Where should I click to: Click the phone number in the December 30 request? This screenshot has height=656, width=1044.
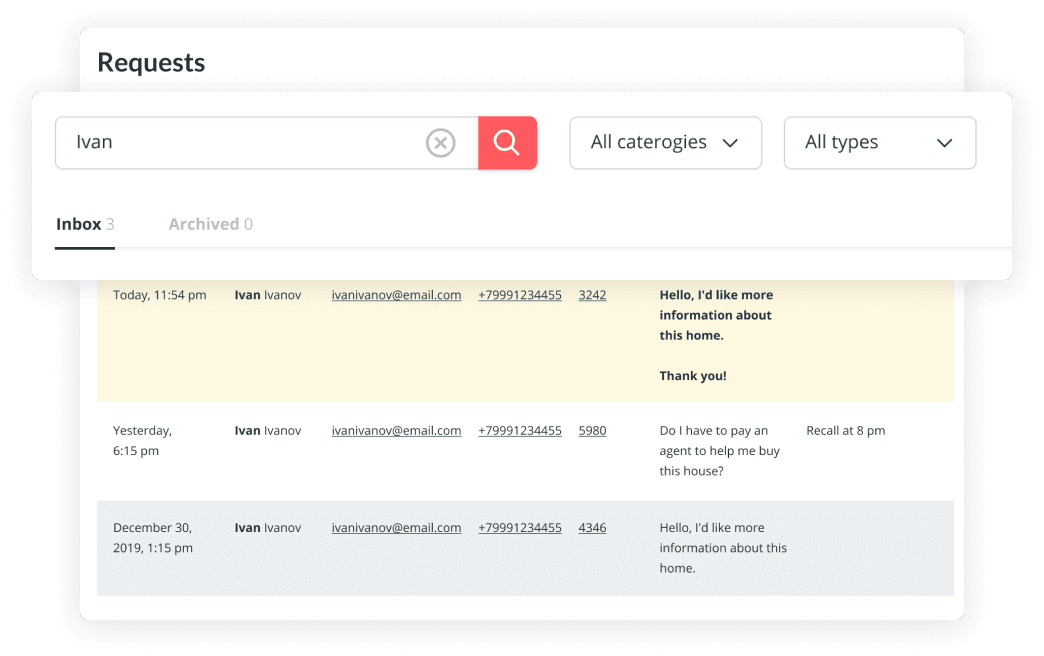[519, 528]
